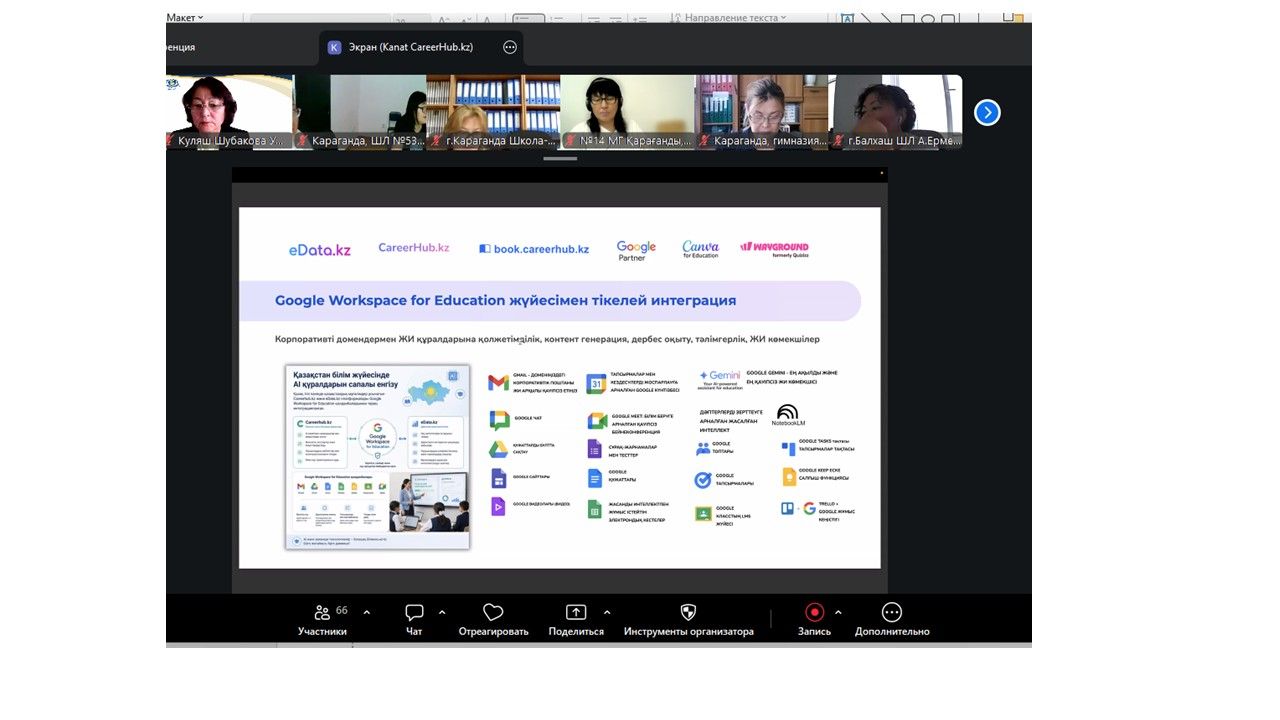
Task: Click the Gemini logo on the slide
Action: click(x=719, y=378)
